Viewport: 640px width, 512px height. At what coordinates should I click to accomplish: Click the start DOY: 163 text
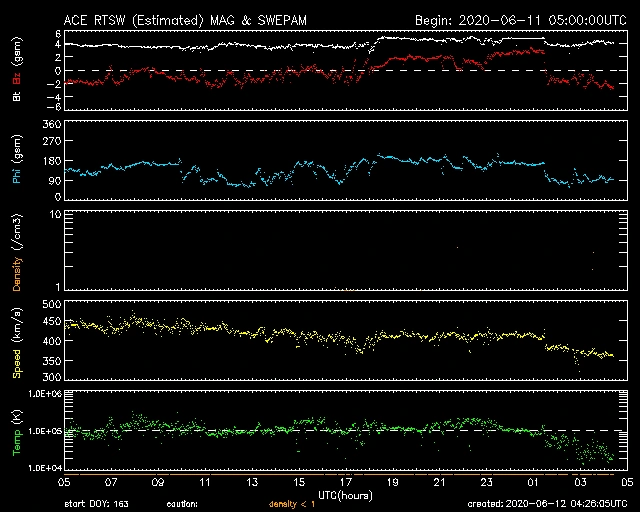[x=95, y=504]
